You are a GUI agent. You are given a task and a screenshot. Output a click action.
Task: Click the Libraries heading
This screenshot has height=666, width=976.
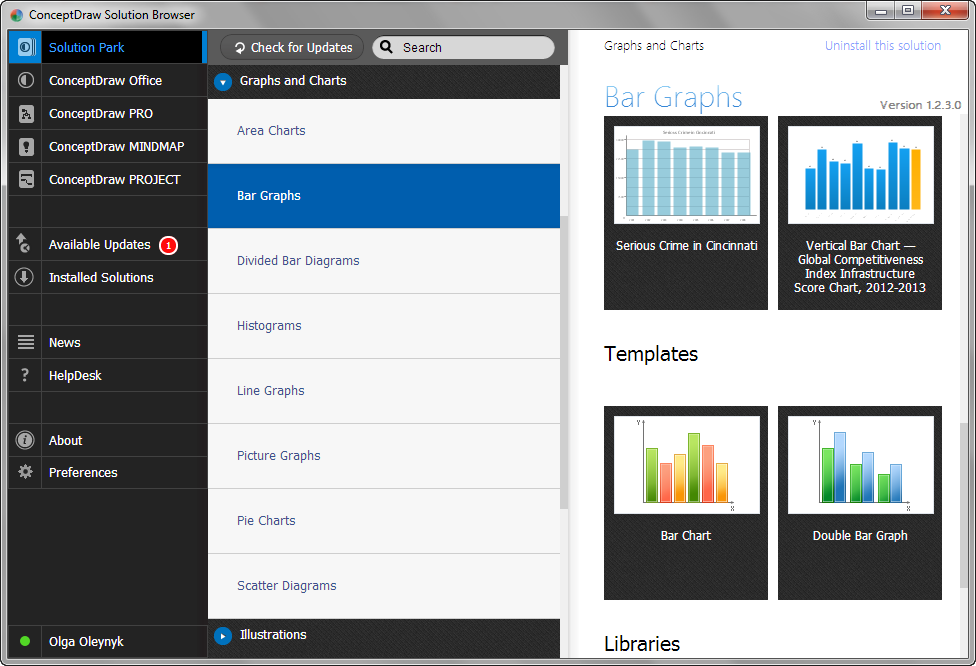[642, 644]
